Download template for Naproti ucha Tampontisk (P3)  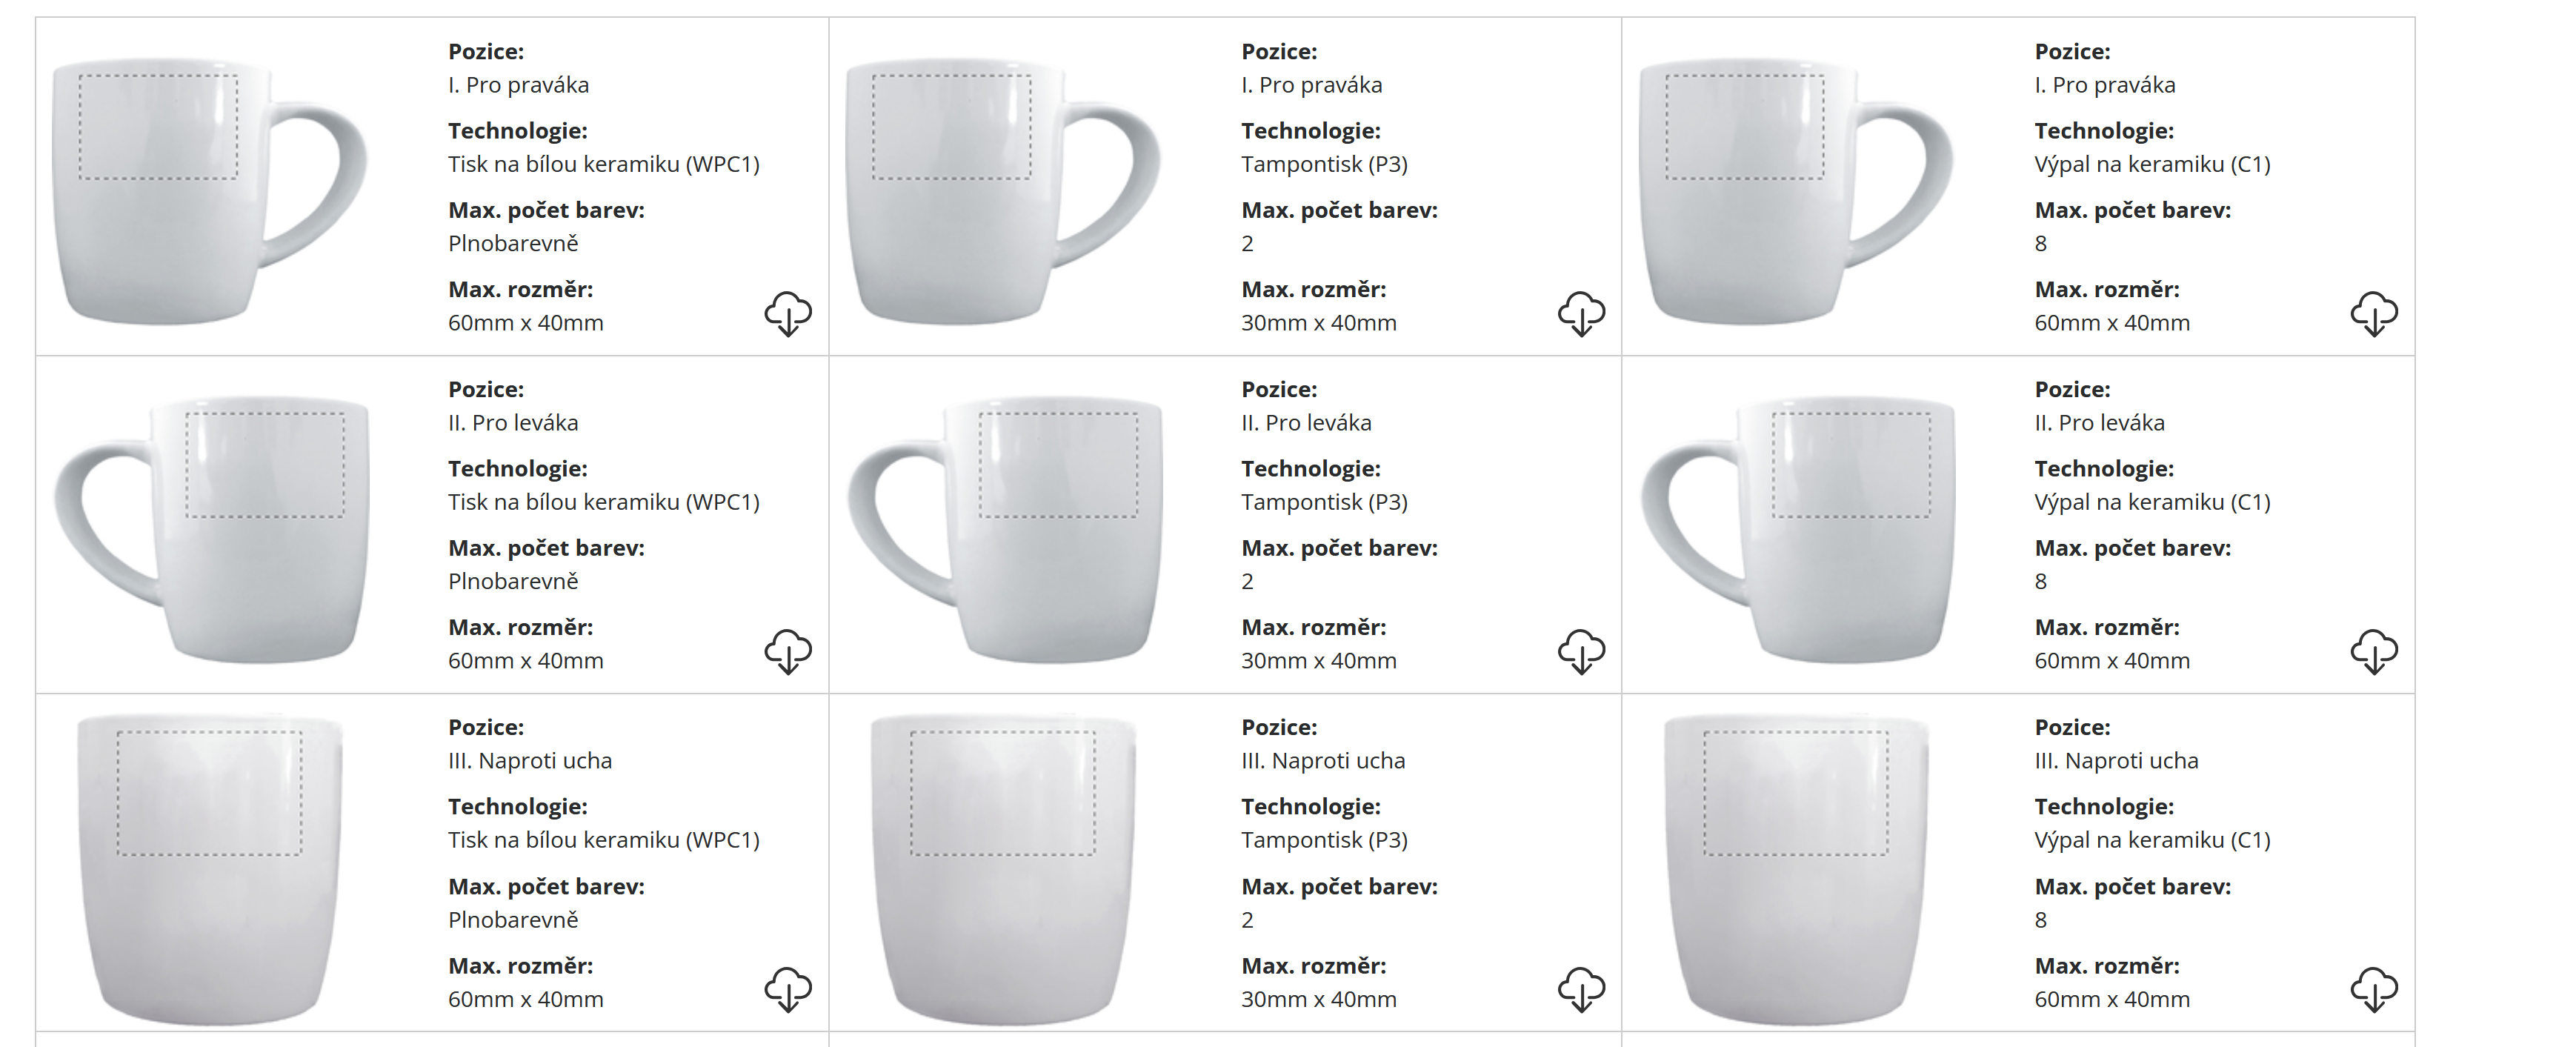pos(1581,990)
